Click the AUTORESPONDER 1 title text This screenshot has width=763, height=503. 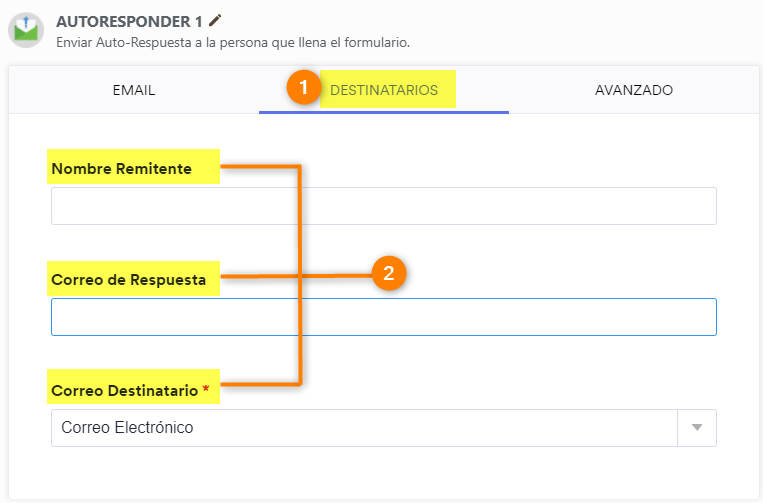click(129, 21)
